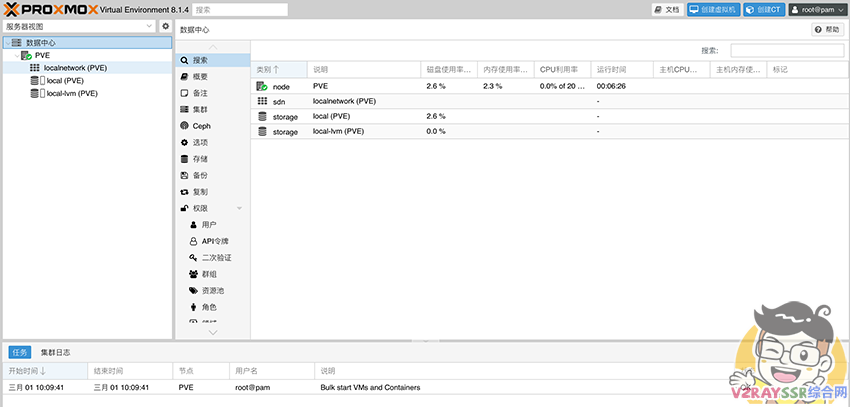Select local-lvm (PVE) in resource tree
The image size is (850, 407).
pos(72,93)
